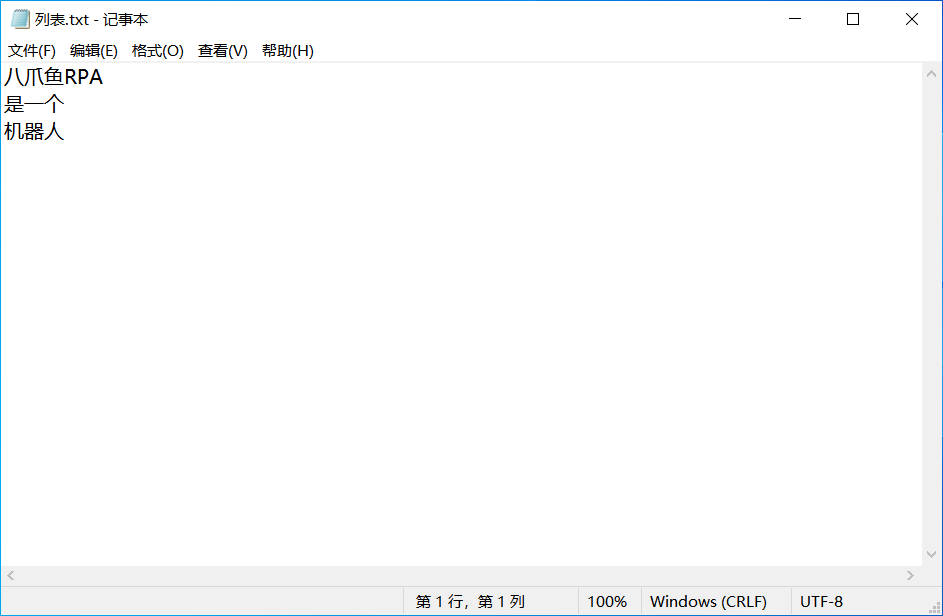943x616 pixels.
Task: Open the 编辑(E) menu
Action: 94,51
